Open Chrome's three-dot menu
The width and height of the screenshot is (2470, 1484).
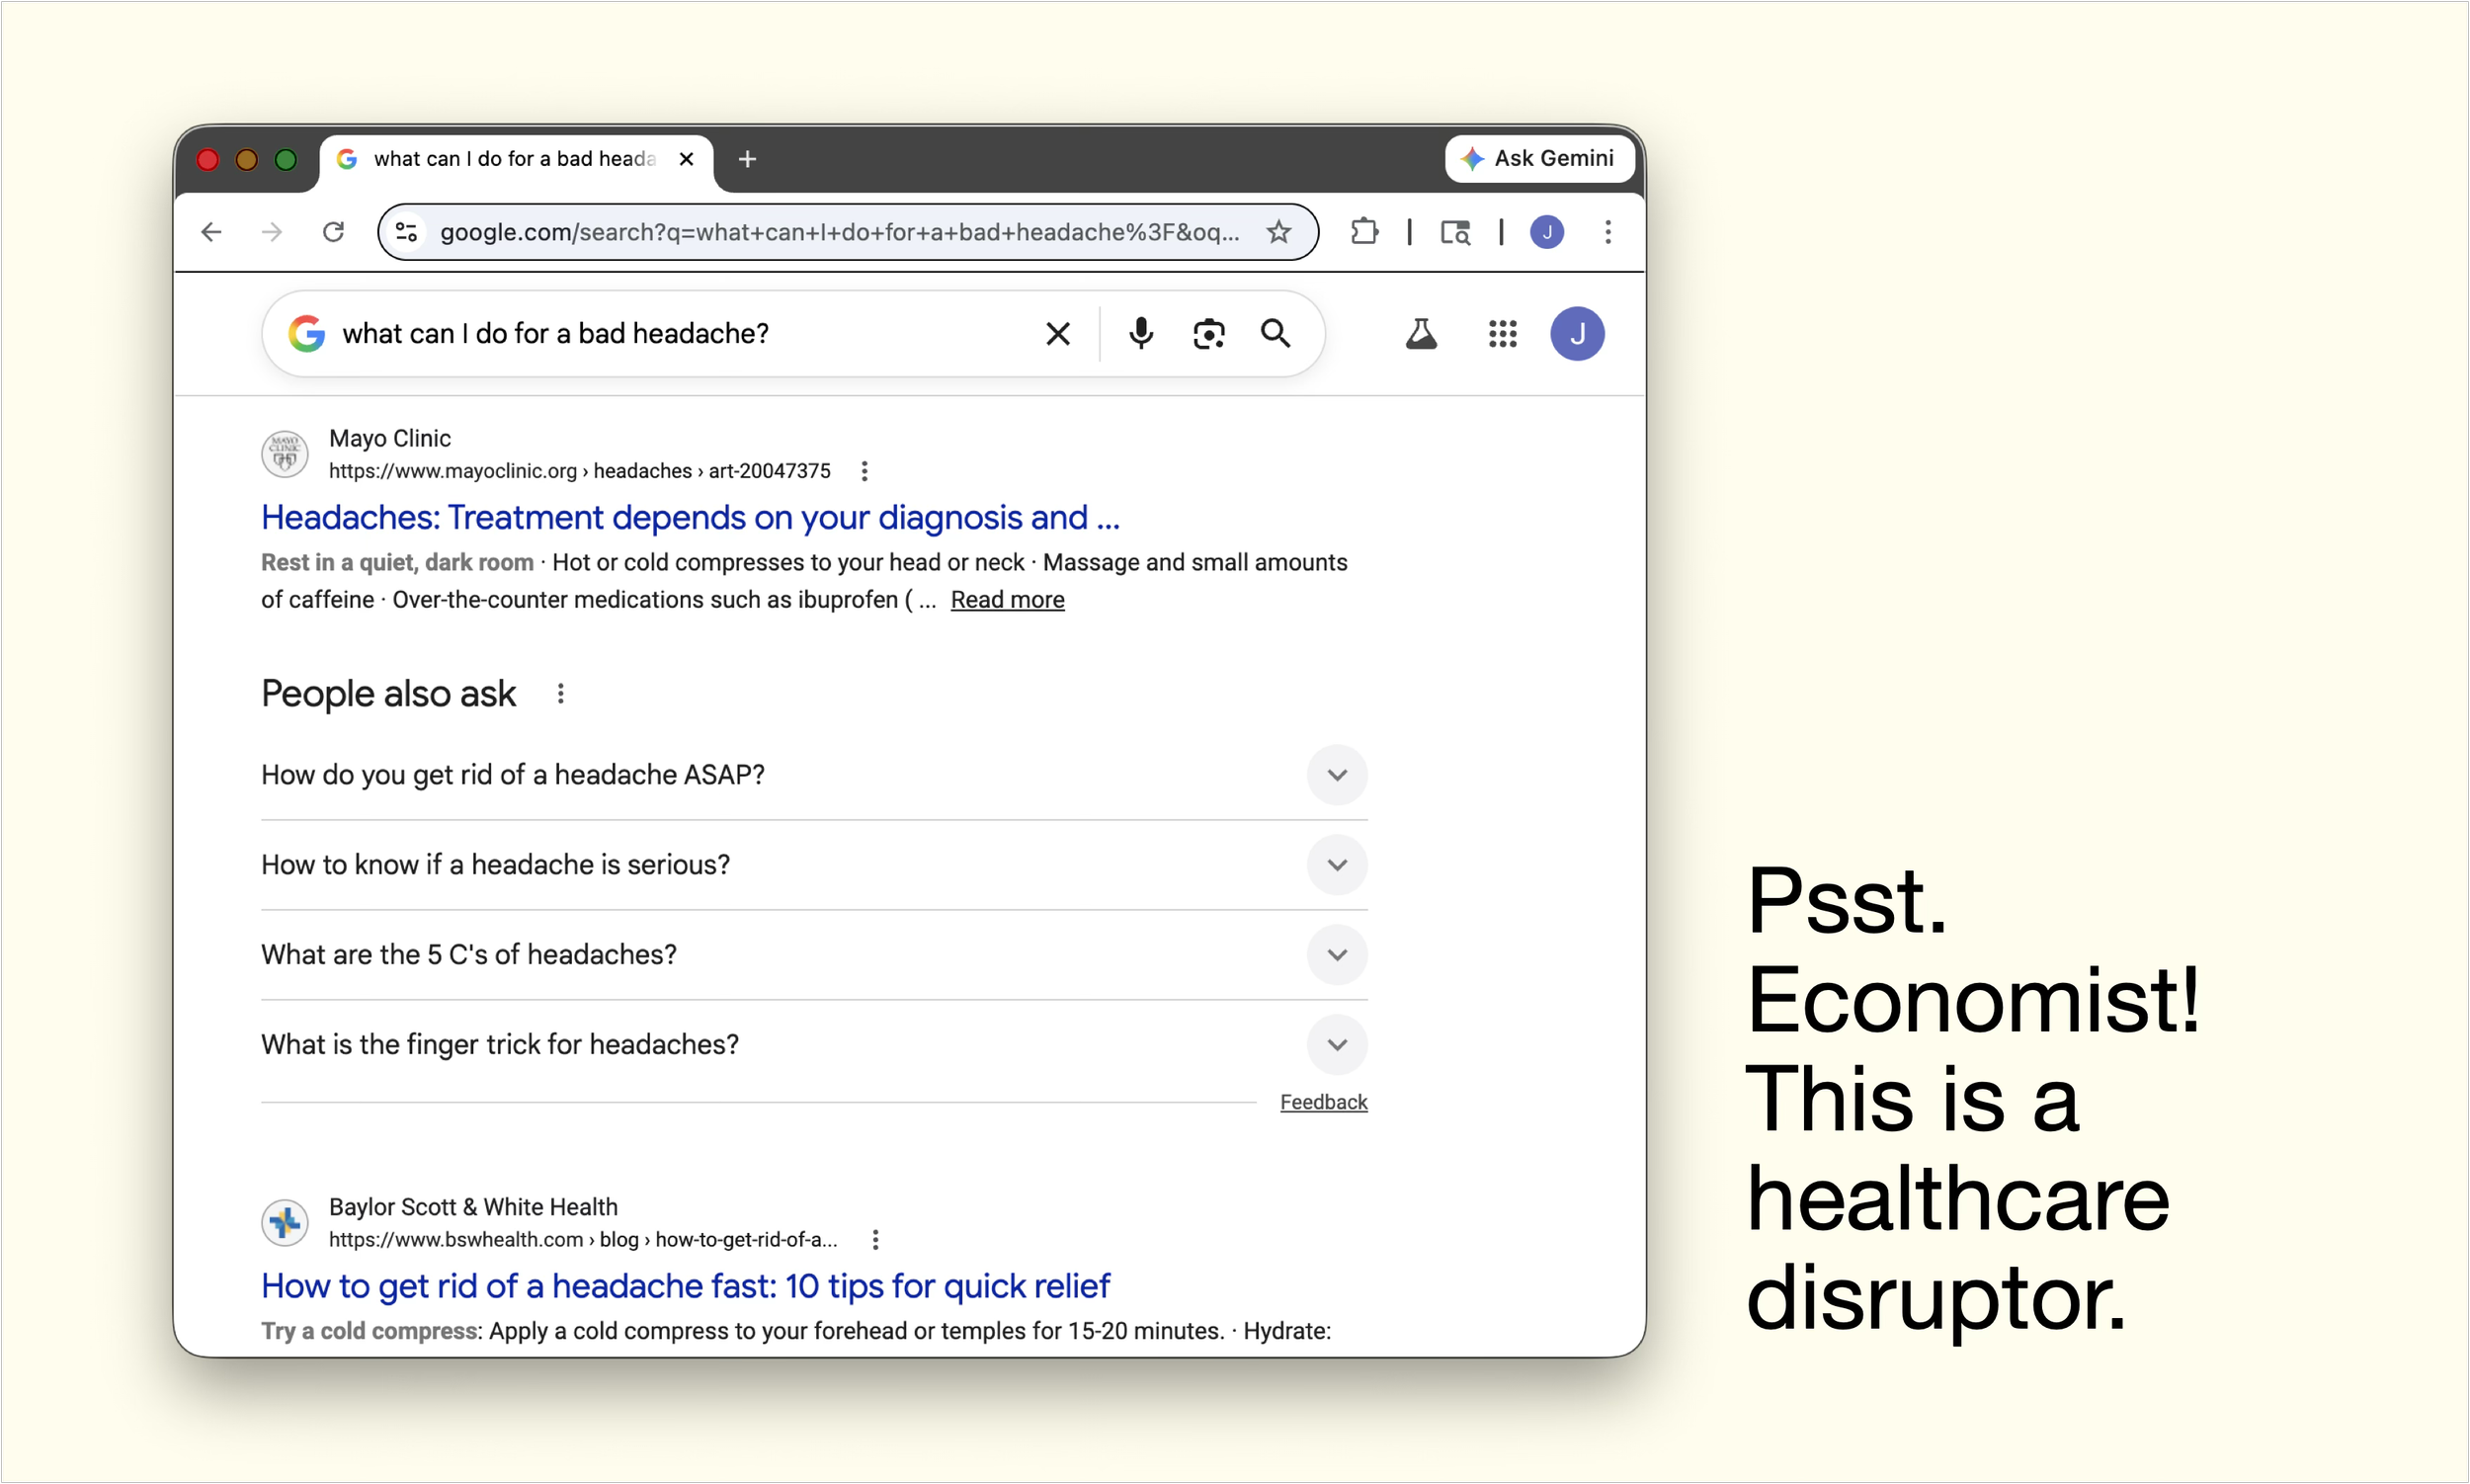(x=1607, y=232)
